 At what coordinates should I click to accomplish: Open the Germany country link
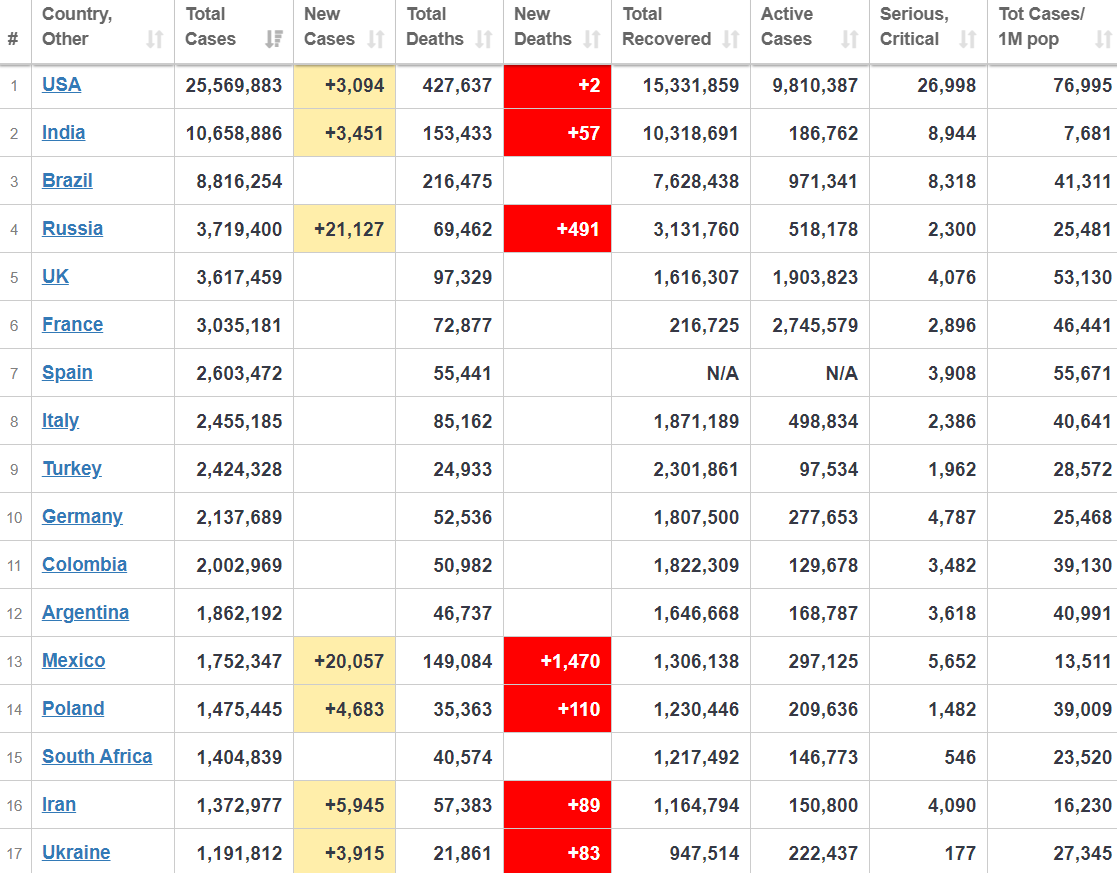click(82, 517)
